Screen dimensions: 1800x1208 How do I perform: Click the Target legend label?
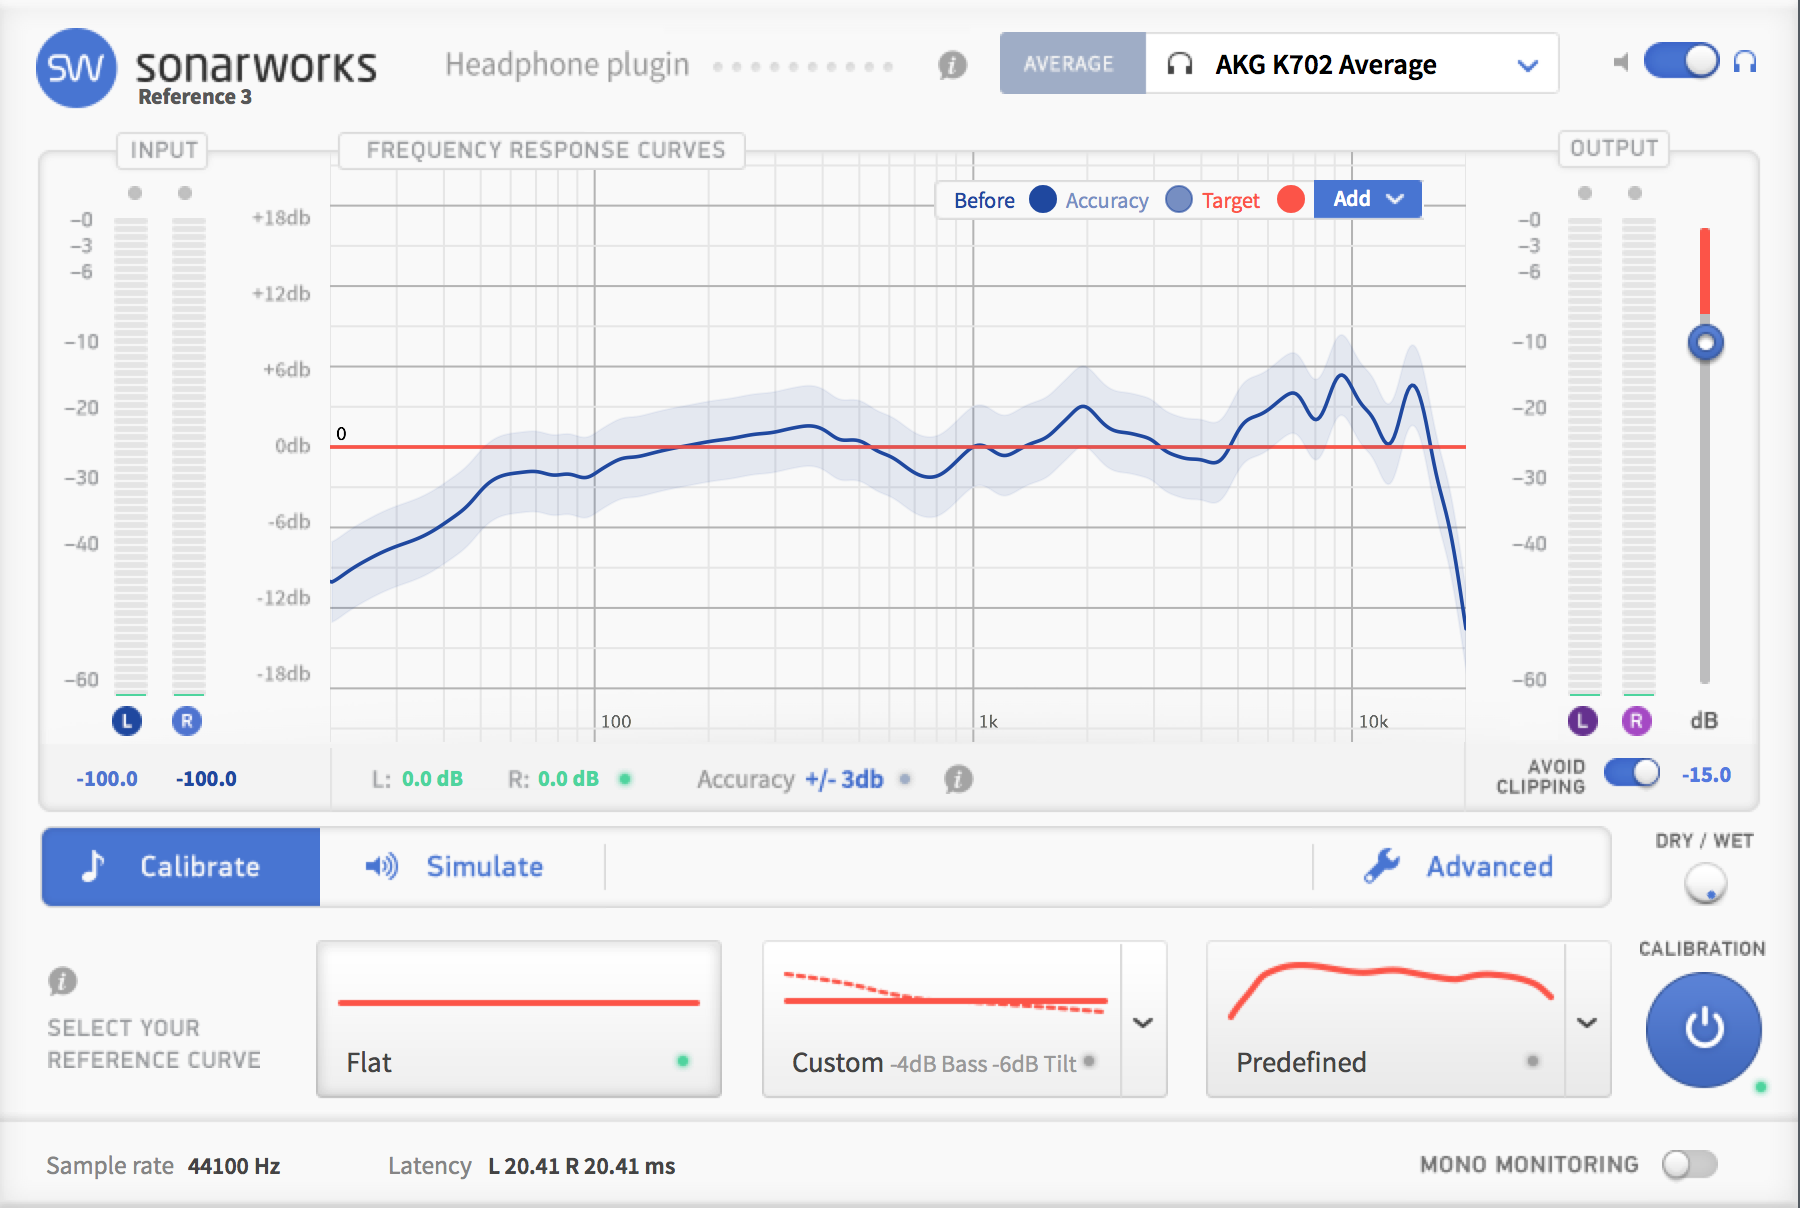pyautogui.click(x=1231, y=200)
